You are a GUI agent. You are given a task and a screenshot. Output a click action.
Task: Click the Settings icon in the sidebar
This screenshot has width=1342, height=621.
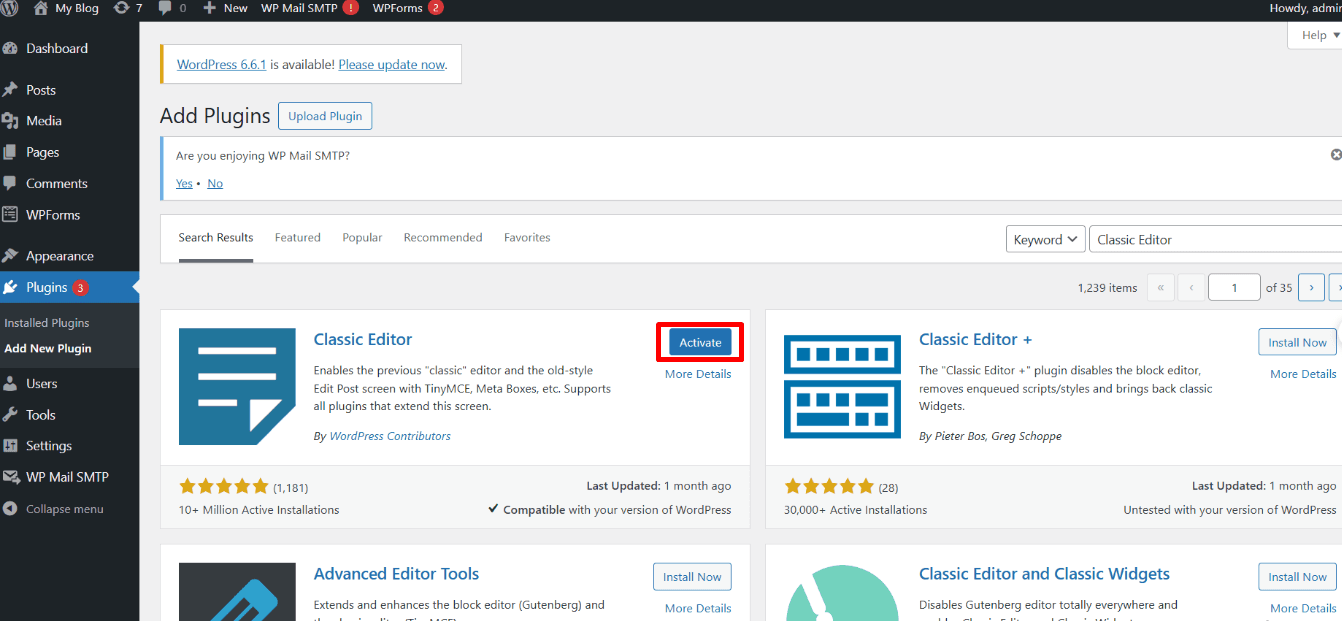(x=10, y=445)
